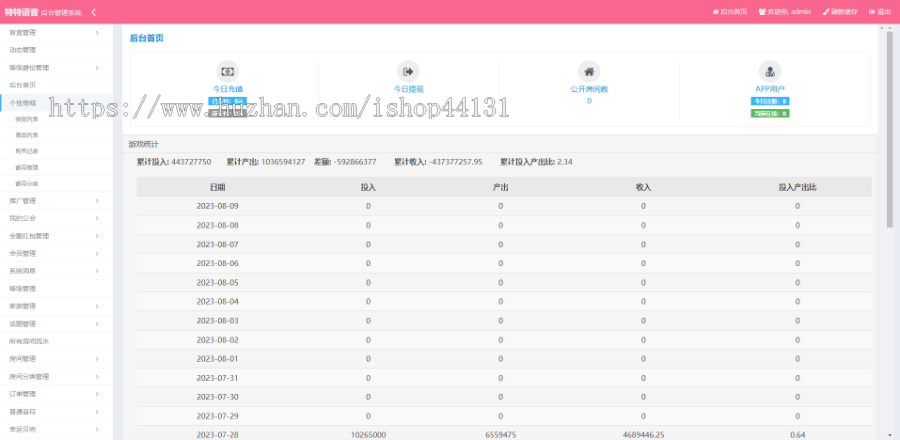Viewport: 900px width, 440px height.
Task: Open the 靓号管理 submenu item
Action: (x=27, y=168)
